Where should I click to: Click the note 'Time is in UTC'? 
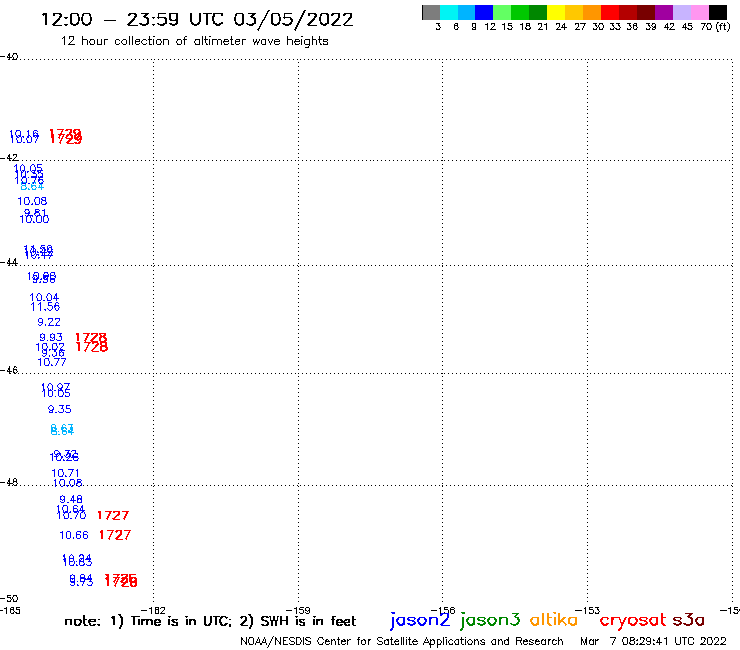point(181,621)
